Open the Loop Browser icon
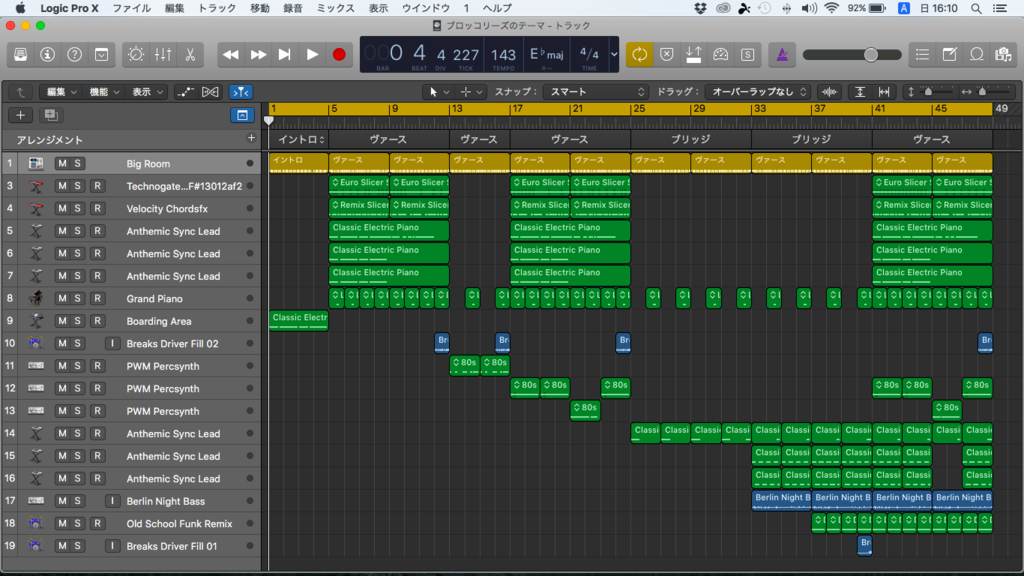This screenshot has height=576, width=1024. tap(976, 55)
